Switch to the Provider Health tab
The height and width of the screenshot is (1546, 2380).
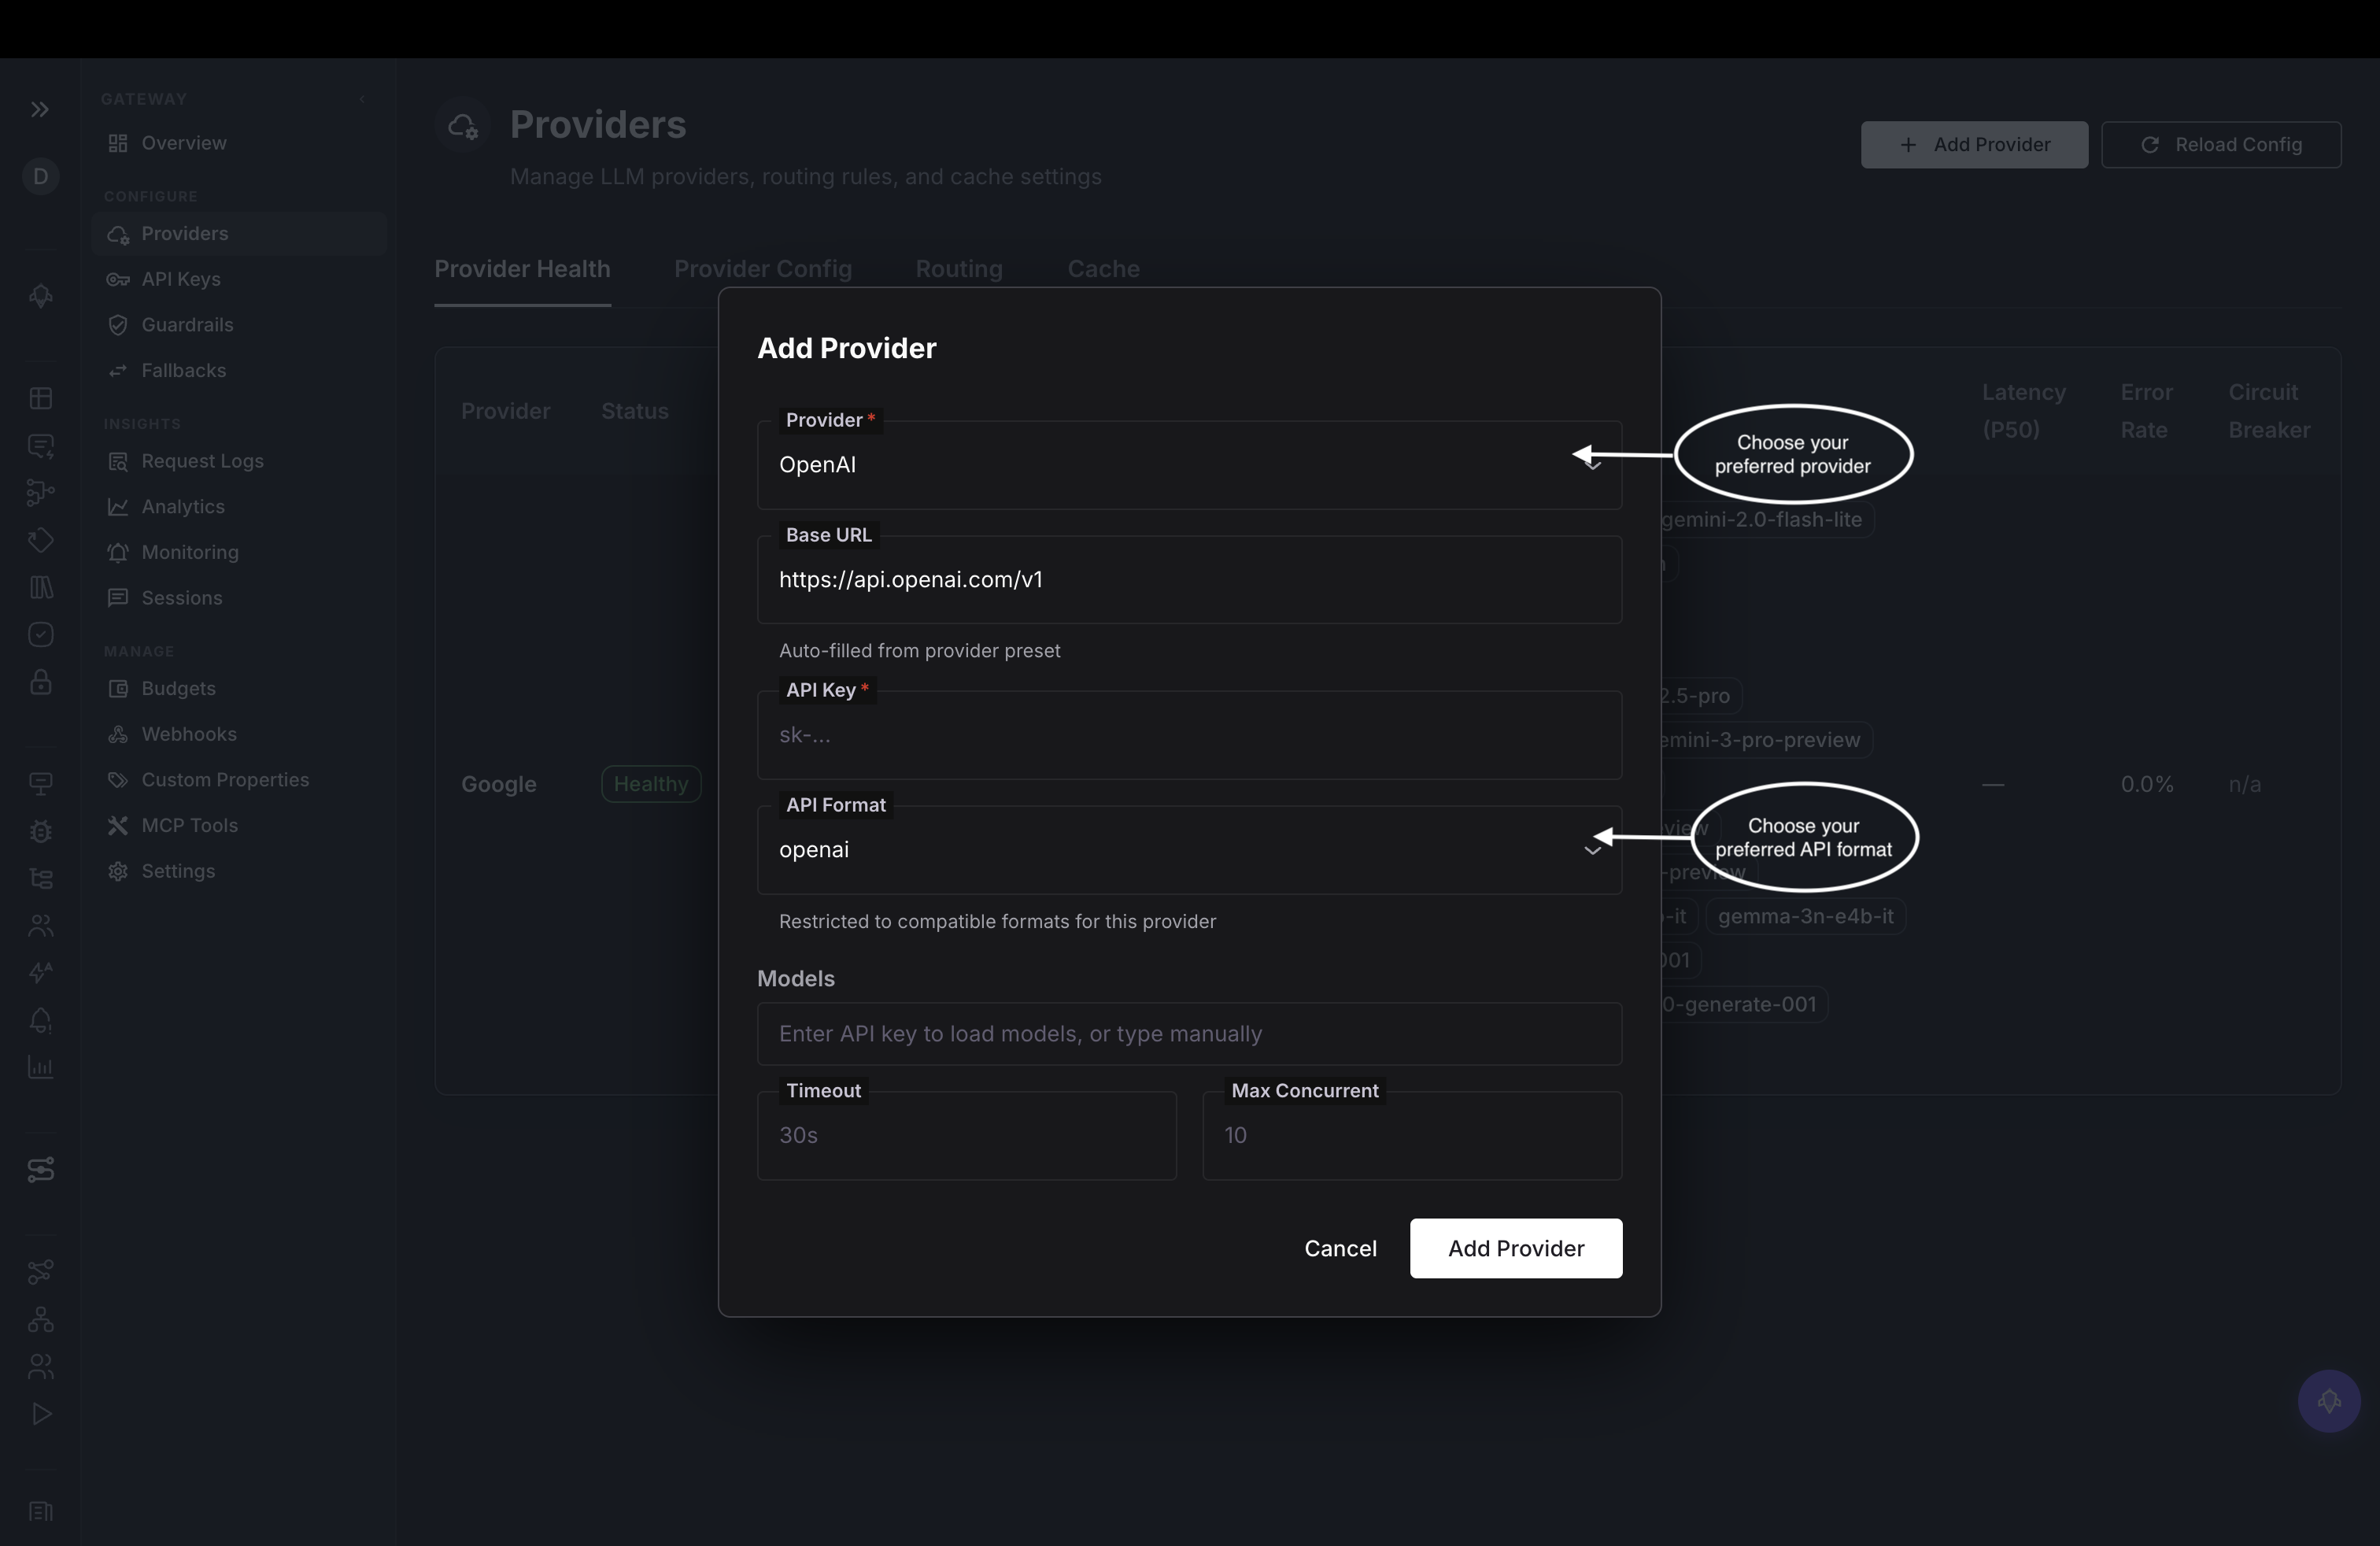coord(522,269)
